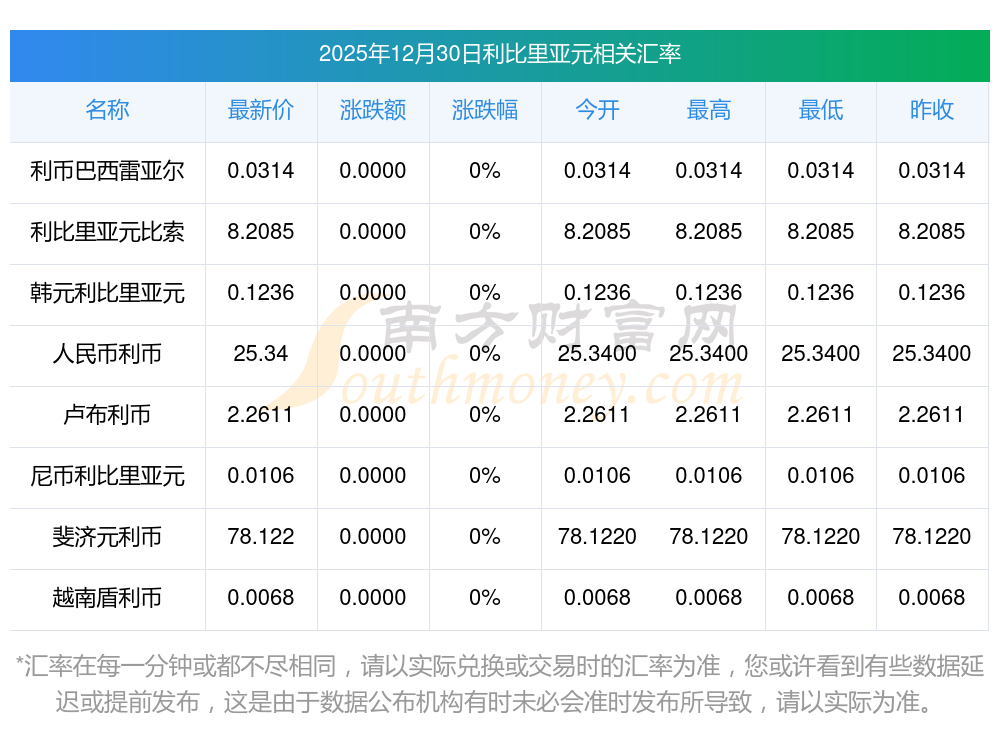The height and width of the screenshot is (733, 1000).
Task: Click 涨跌额 0.0000 in 利比里亚元比索 row
Action: click(x=373, y=232)
